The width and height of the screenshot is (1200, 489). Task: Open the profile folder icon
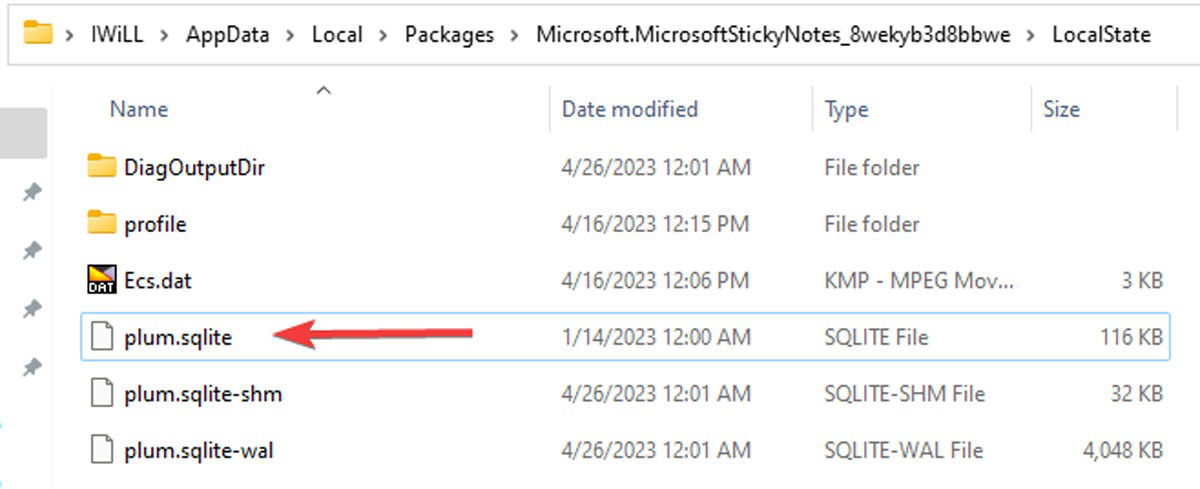point(101,223)
